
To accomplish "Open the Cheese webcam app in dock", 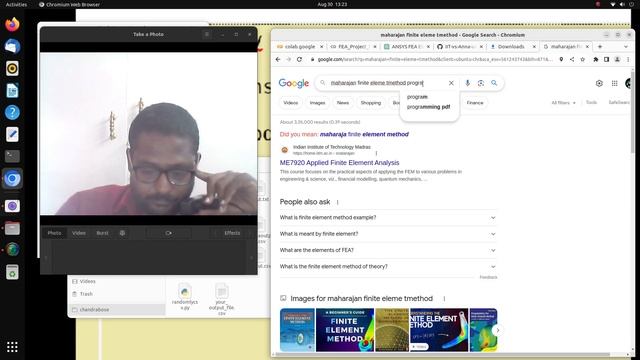I will 12,206.
